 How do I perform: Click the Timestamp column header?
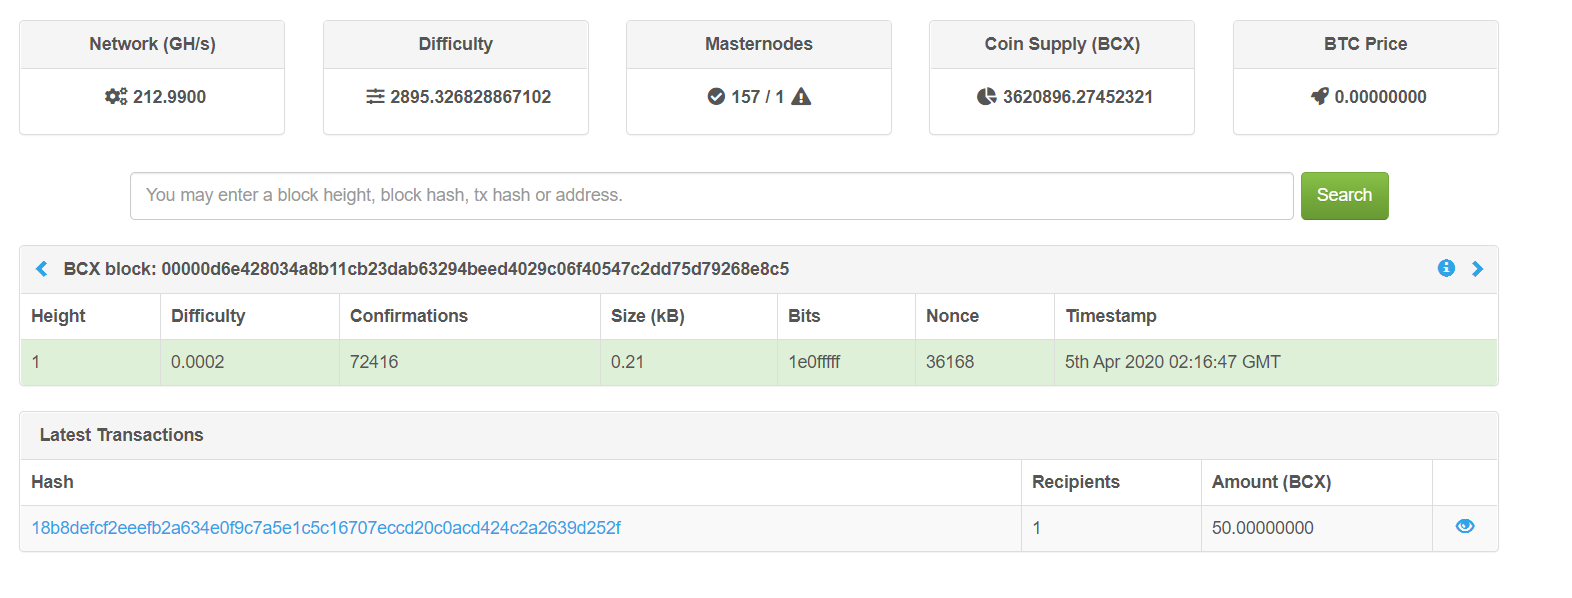1111,316
